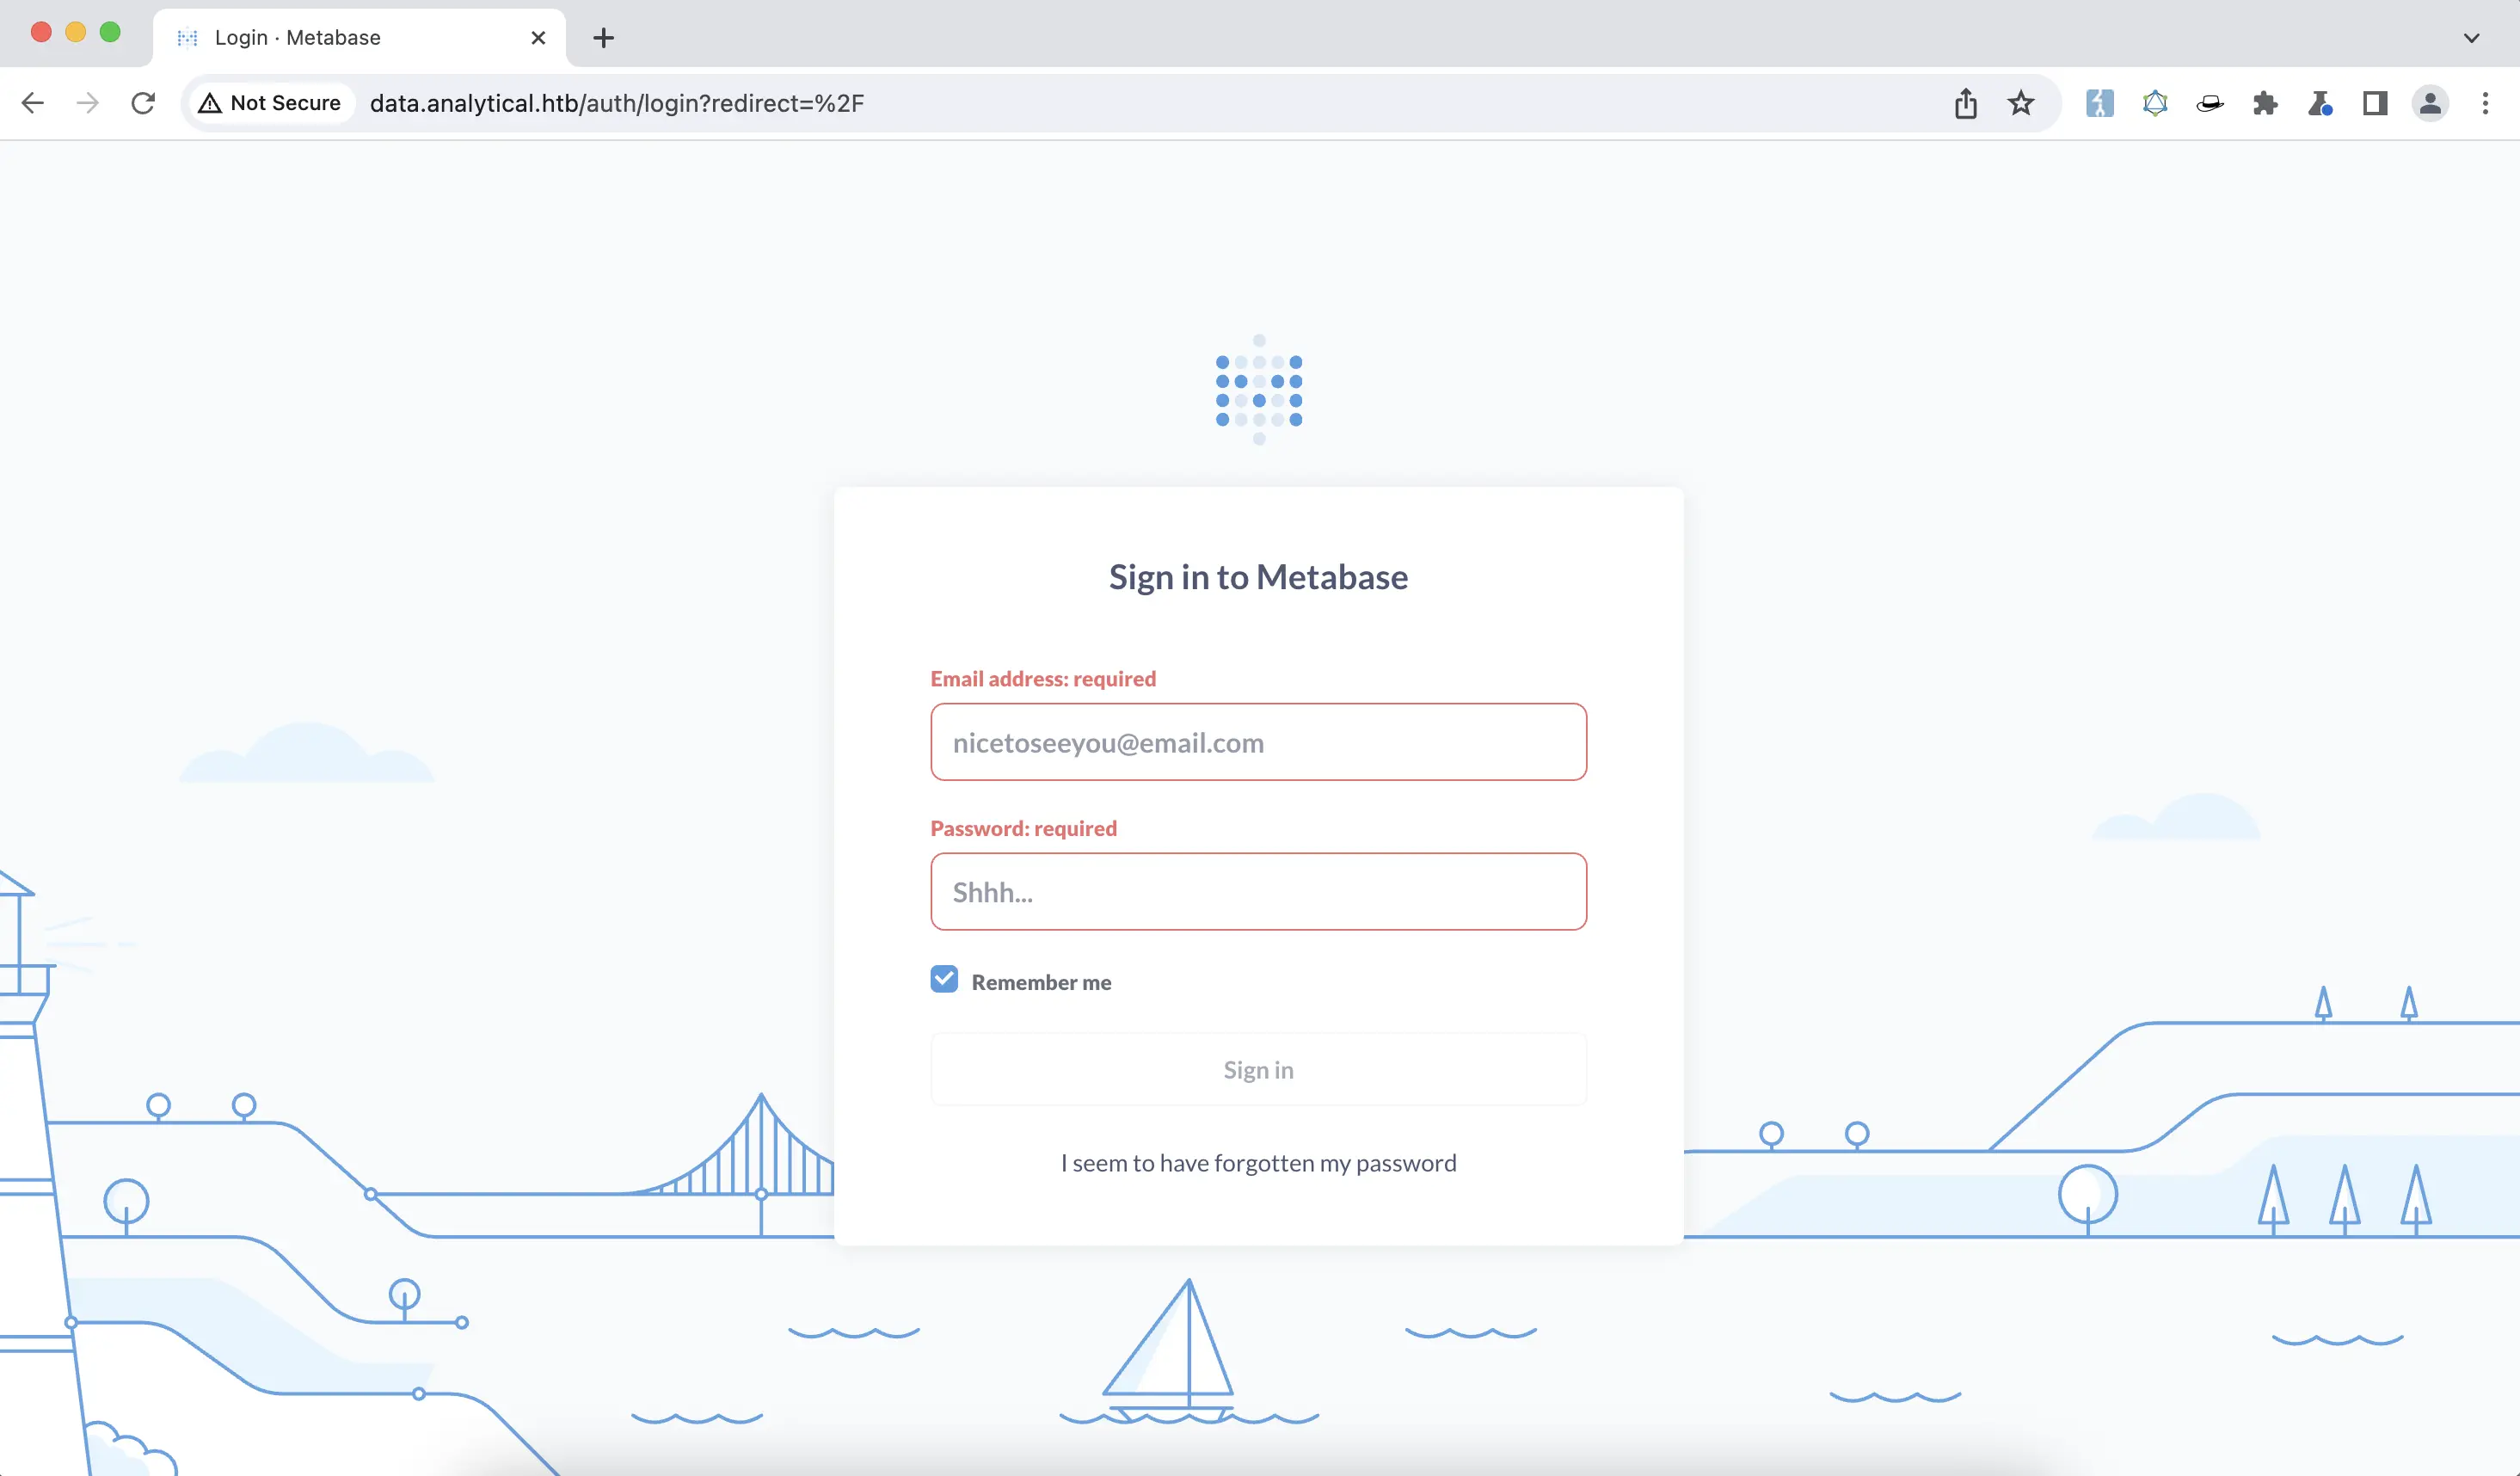Uncheck the Remember me checkbox

click(x=944, y=979)
